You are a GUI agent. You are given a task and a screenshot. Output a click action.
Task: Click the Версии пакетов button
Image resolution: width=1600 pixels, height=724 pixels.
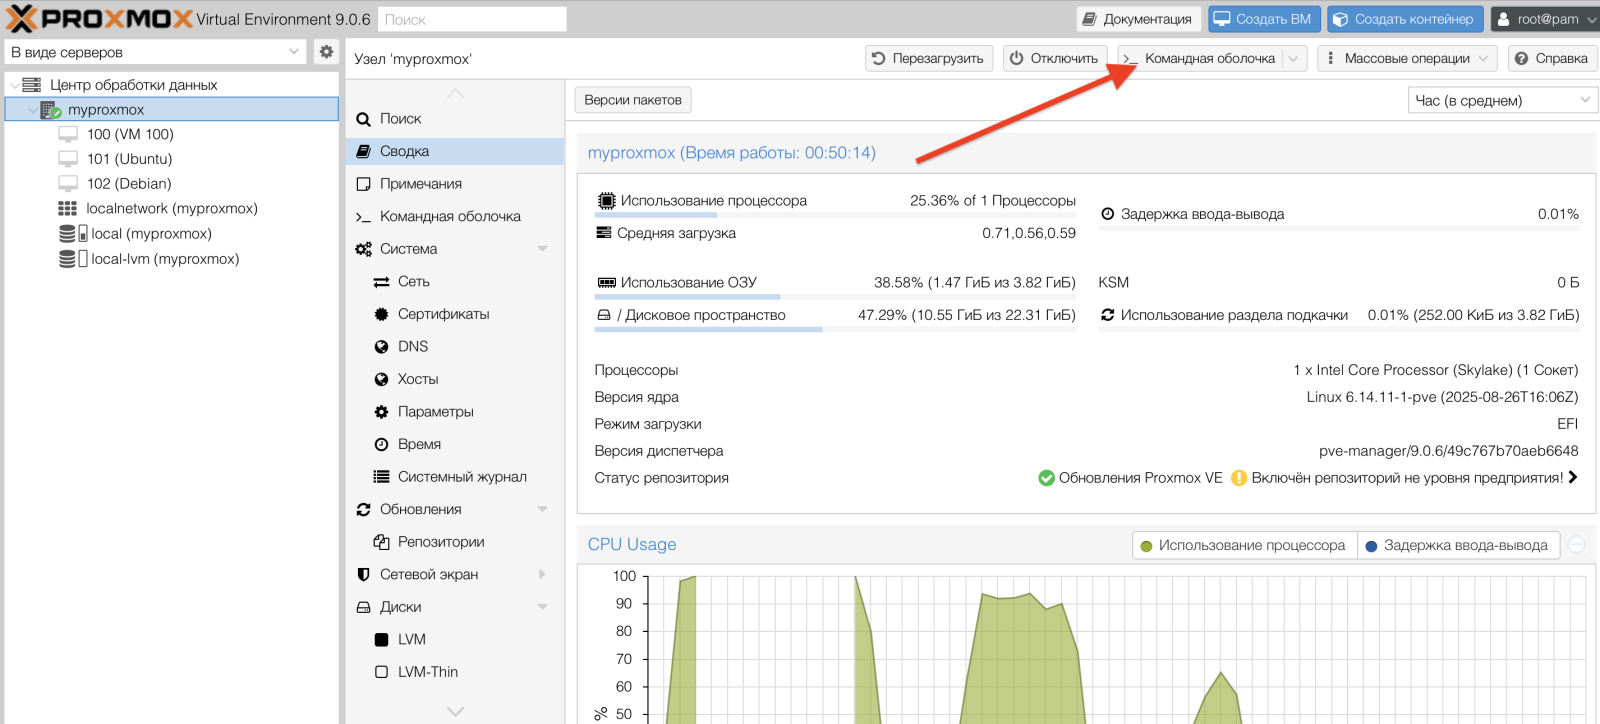pos(633,100)
